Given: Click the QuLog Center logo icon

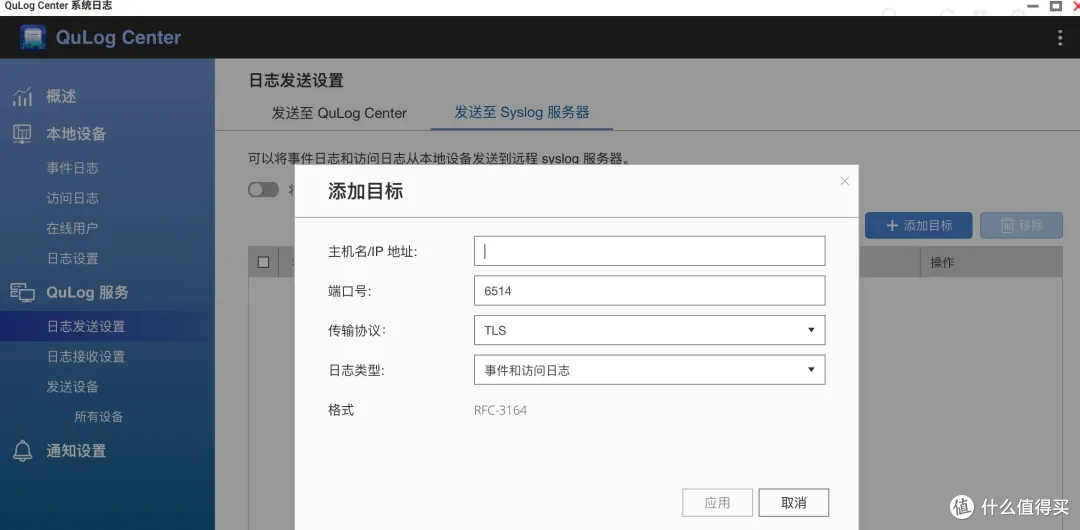Looking at the screenshot, I should [33, 37].
